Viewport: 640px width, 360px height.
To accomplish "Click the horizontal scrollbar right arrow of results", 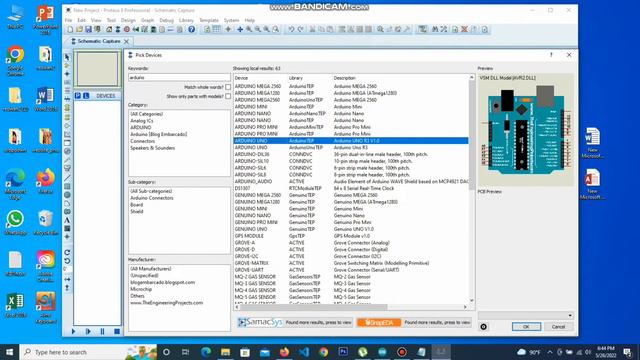I will click(465, 307).
